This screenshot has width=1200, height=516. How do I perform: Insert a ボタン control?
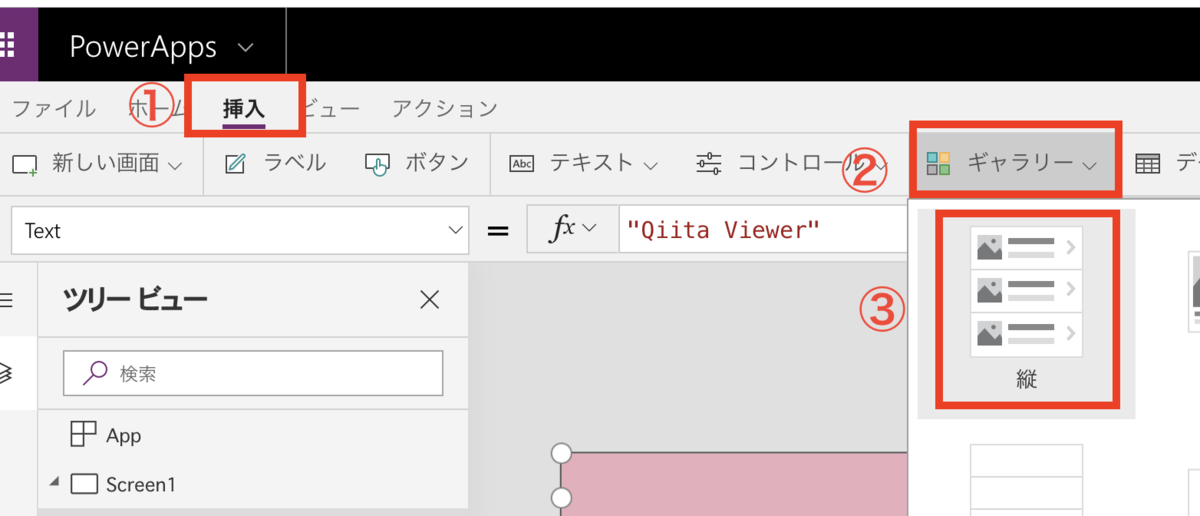(x=417, y=163)
